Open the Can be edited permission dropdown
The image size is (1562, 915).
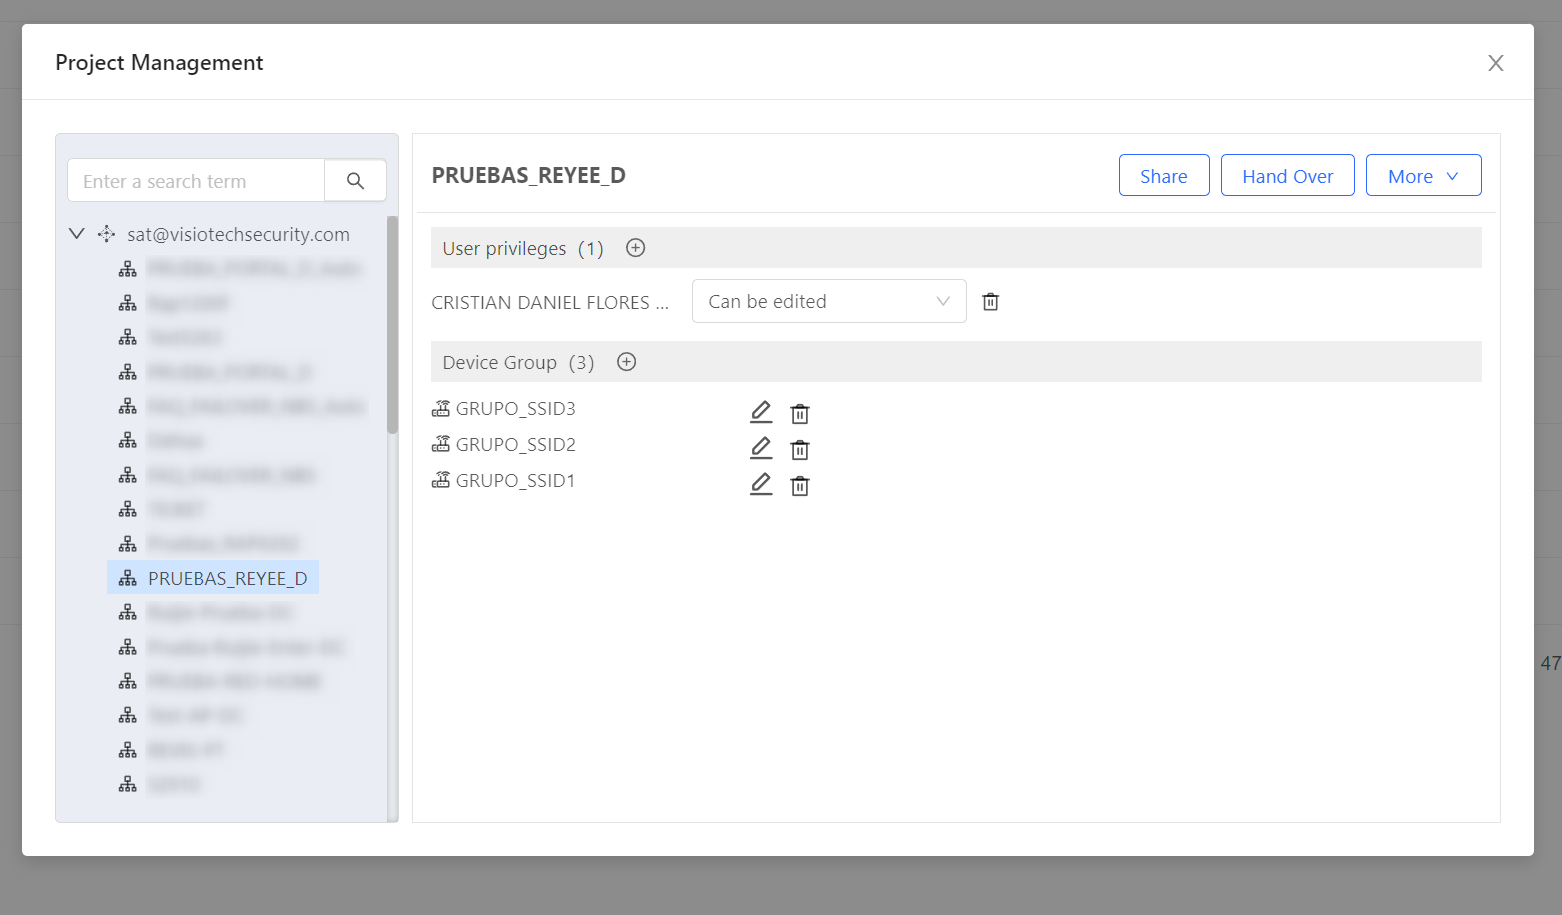click(829, 301)
